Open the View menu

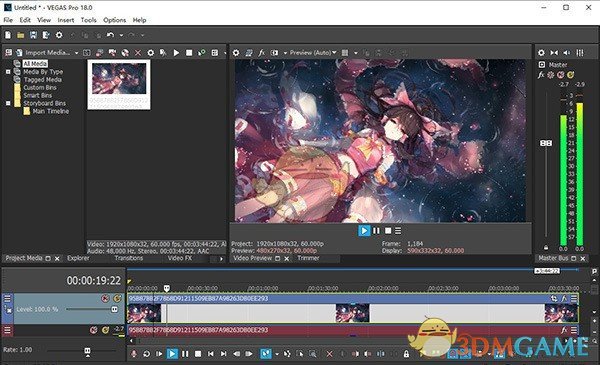(44, 20)
